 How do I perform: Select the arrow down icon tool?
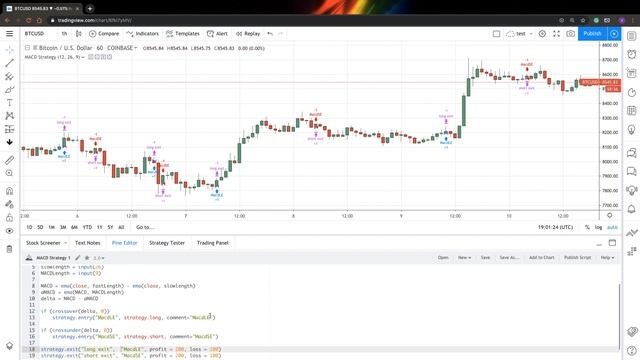pos(9,142)
